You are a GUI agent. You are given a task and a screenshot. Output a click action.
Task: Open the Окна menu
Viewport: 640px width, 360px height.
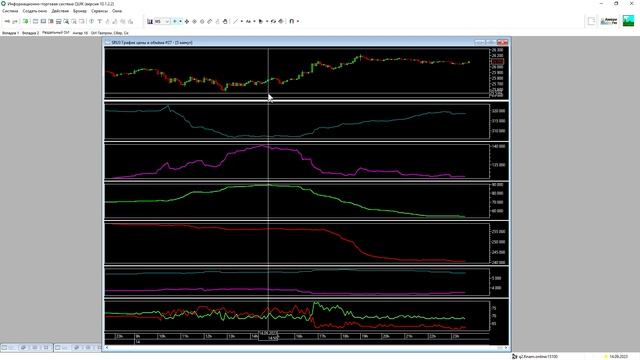pos(117,11)
